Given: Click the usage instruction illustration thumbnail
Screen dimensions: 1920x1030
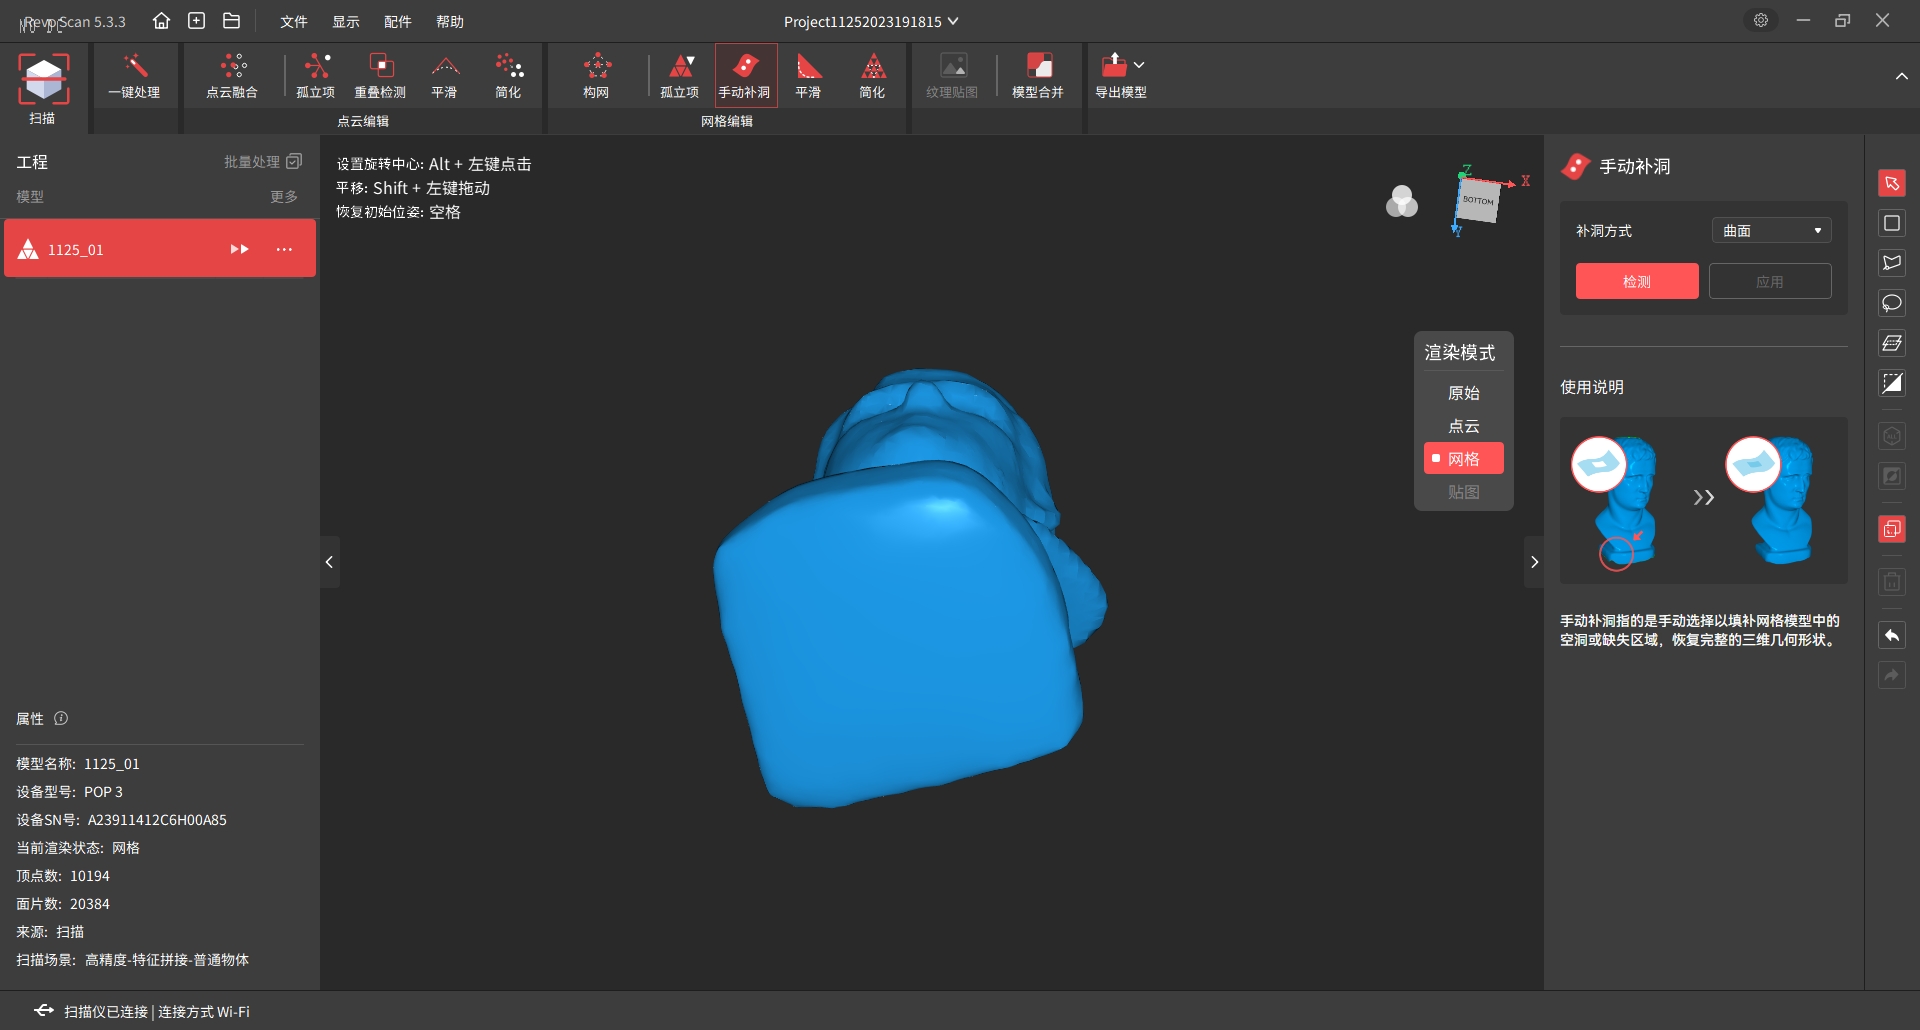Looking at the screenshot, I should point(1703,500).
